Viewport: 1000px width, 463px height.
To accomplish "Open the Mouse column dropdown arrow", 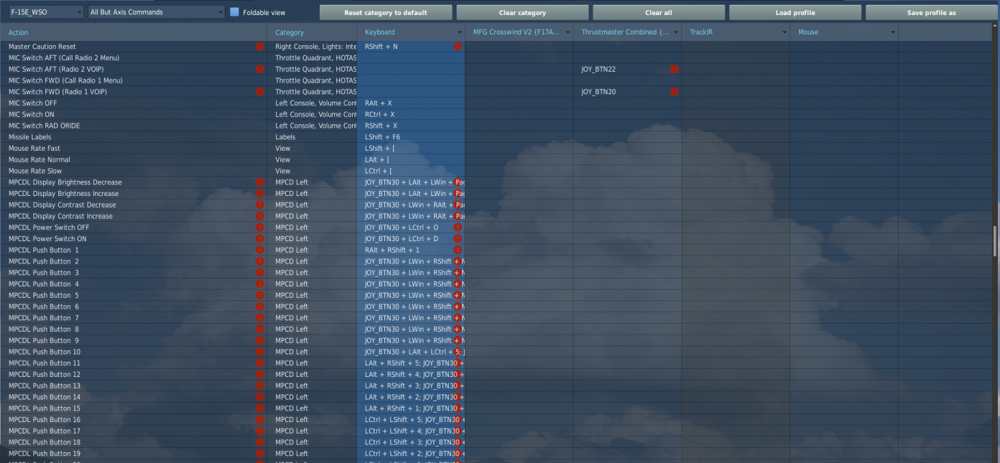I will [893, 33].
